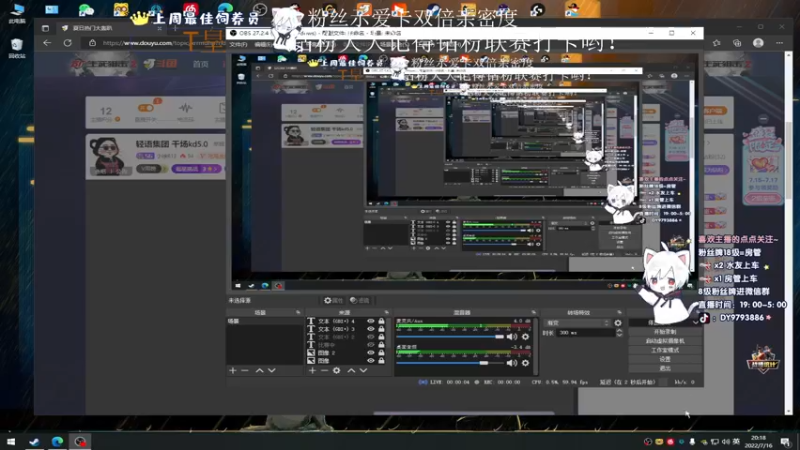Click the exit (退出) button in OBS controls
This screenshot has width=800, height=450.
tap(665, 368)
